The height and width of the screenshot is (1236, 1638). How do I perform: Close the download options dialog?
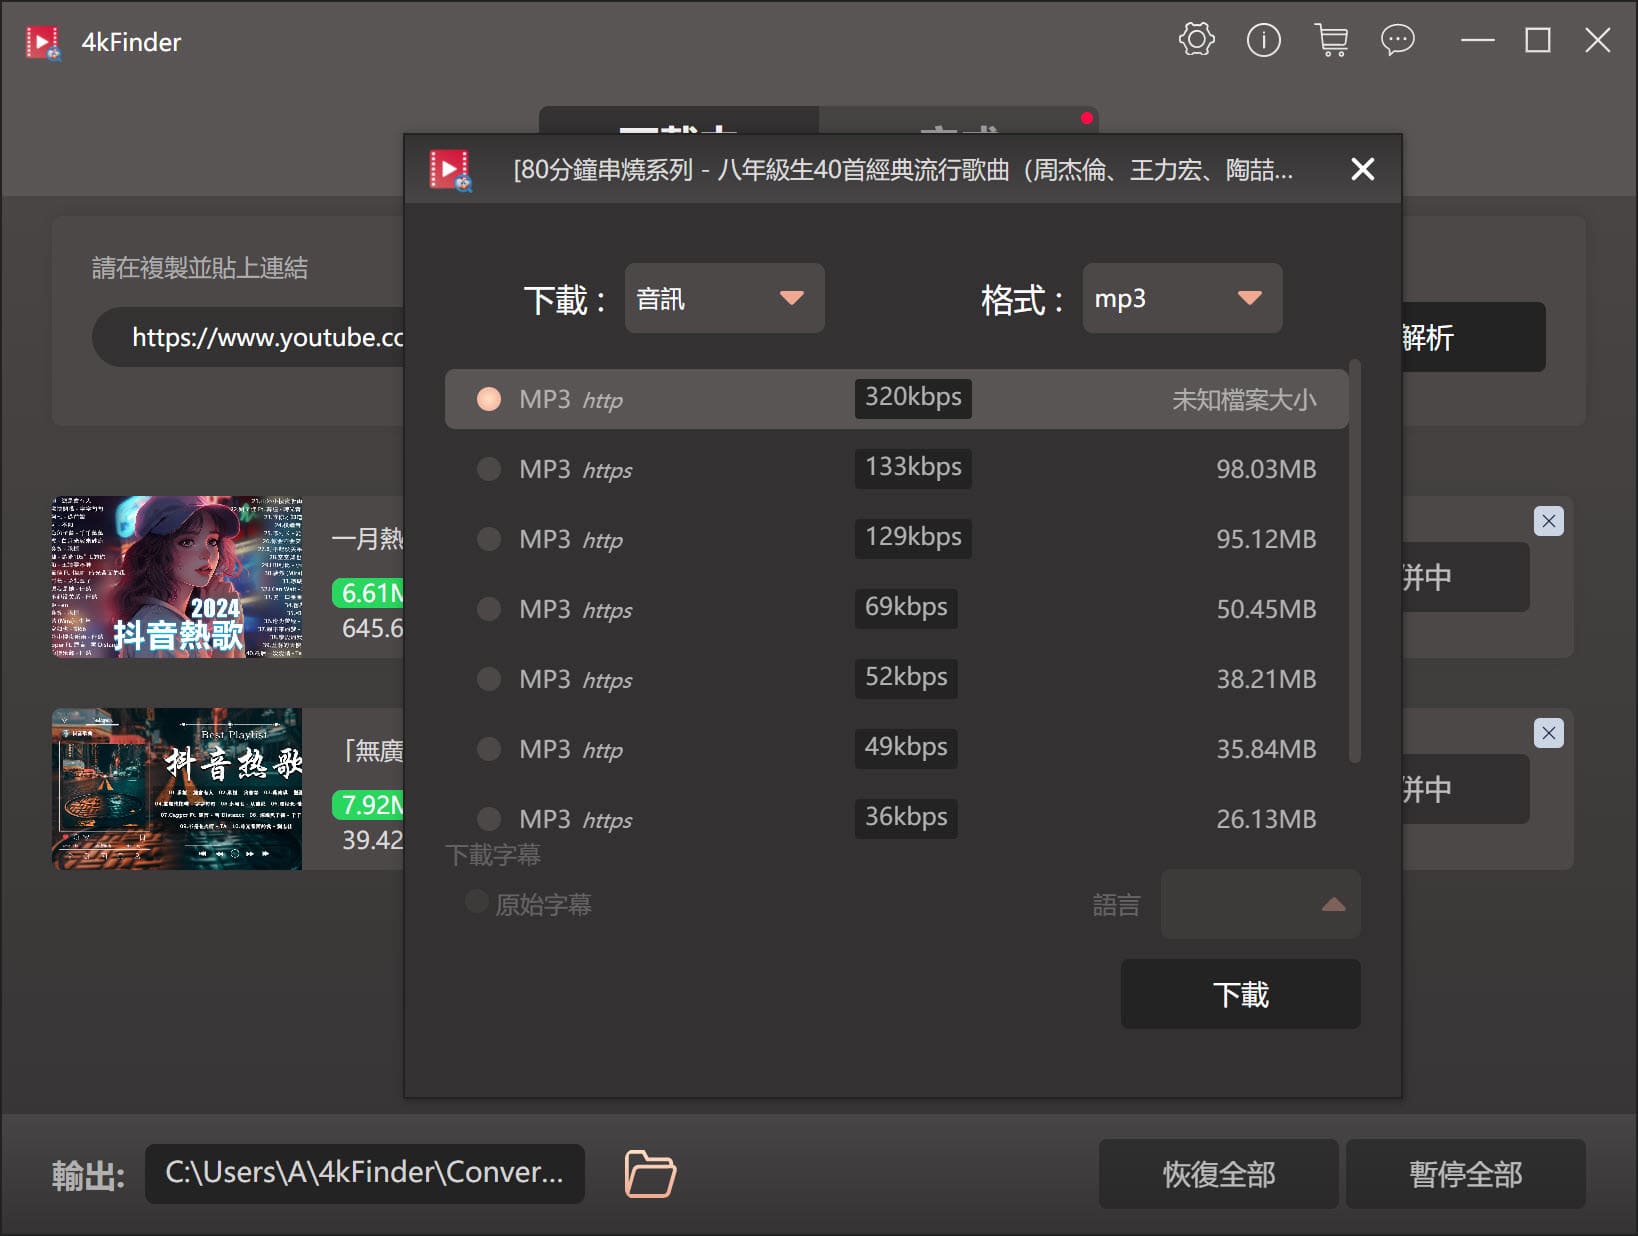(x=1362, y=169)
